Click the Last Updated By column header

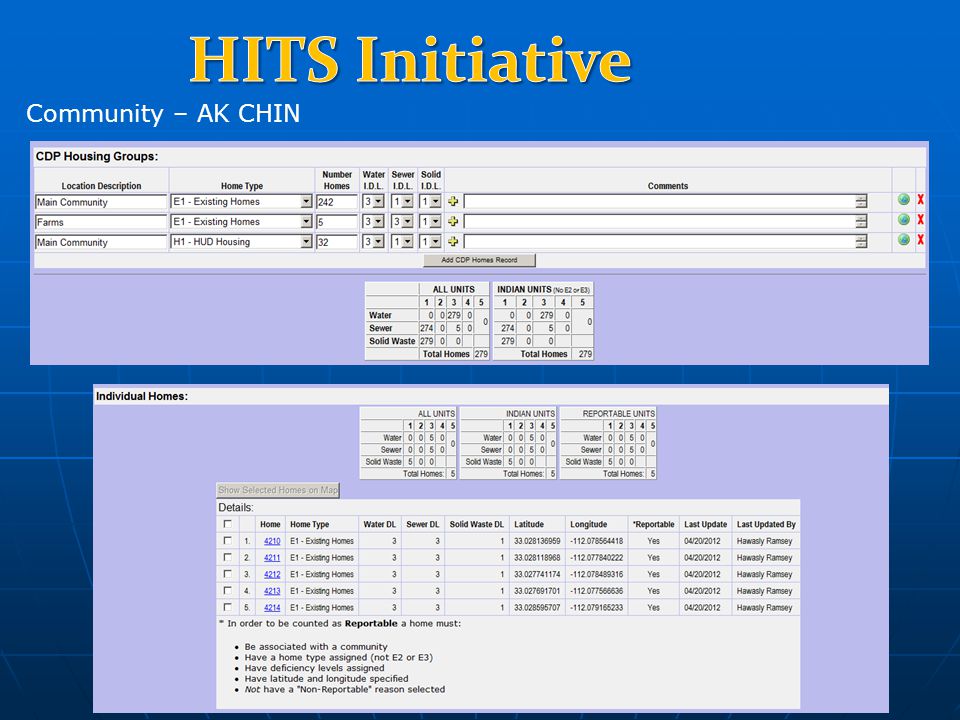tap(766, 524)
